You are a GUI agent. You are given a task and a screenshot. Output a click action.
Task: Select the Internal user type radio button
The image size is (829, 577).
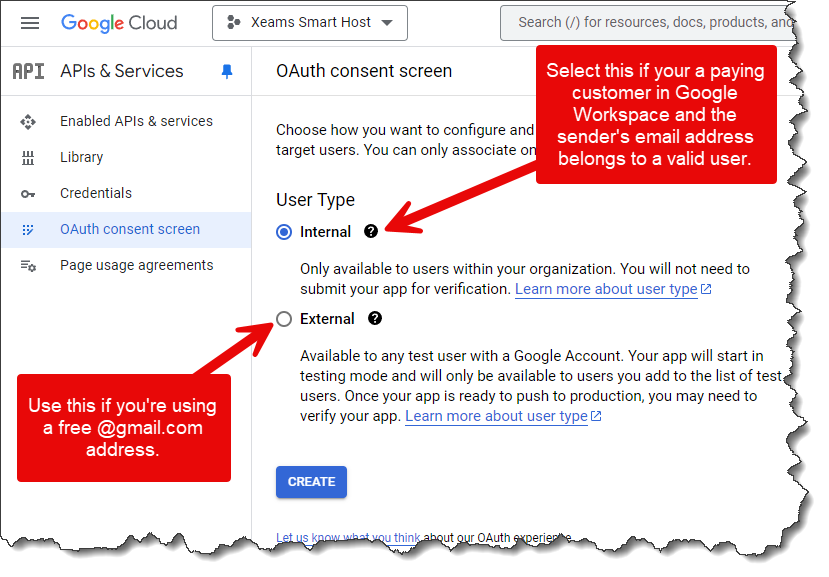pos(284,232)
